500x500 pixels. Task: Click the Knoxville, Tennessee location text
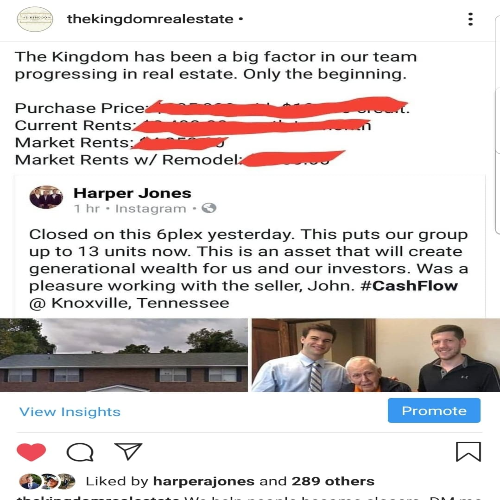140,303
